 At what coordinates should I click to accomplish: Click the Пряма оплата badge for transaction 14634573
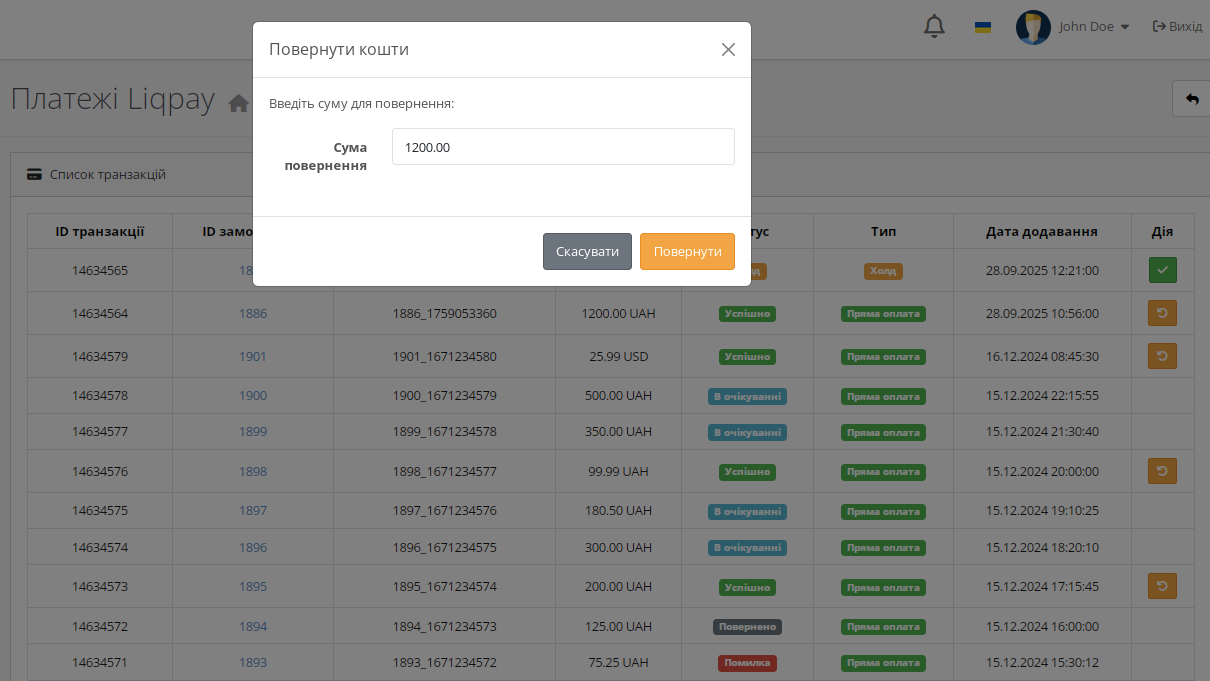point(883,587)
